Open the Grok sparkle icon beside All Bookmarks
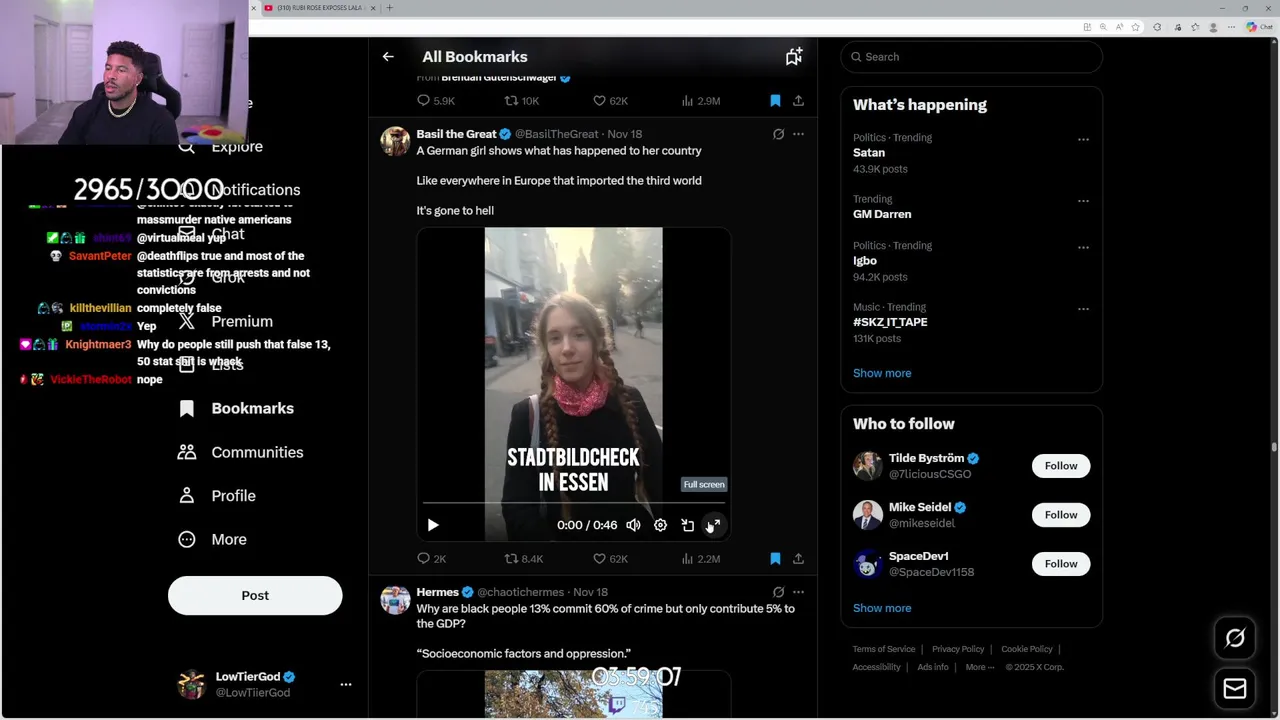The width and height of the screenshot is (1280, 720). tap(793, 57)
